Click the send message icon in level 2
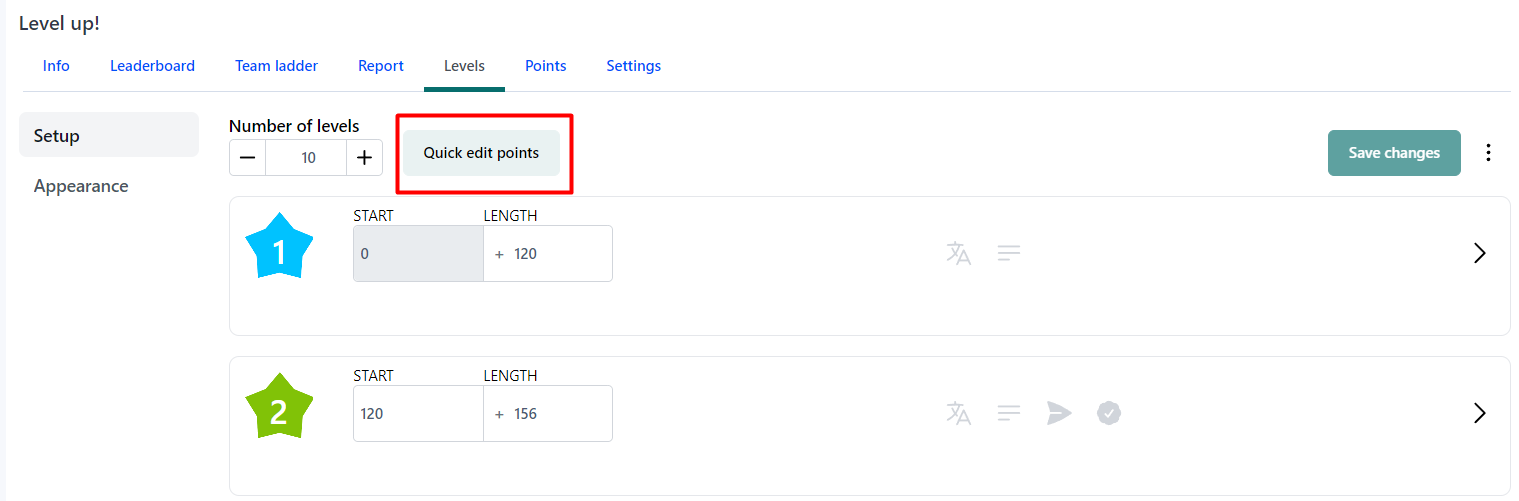Viewport: 1519px width, 501px height. click(1059, 413)
